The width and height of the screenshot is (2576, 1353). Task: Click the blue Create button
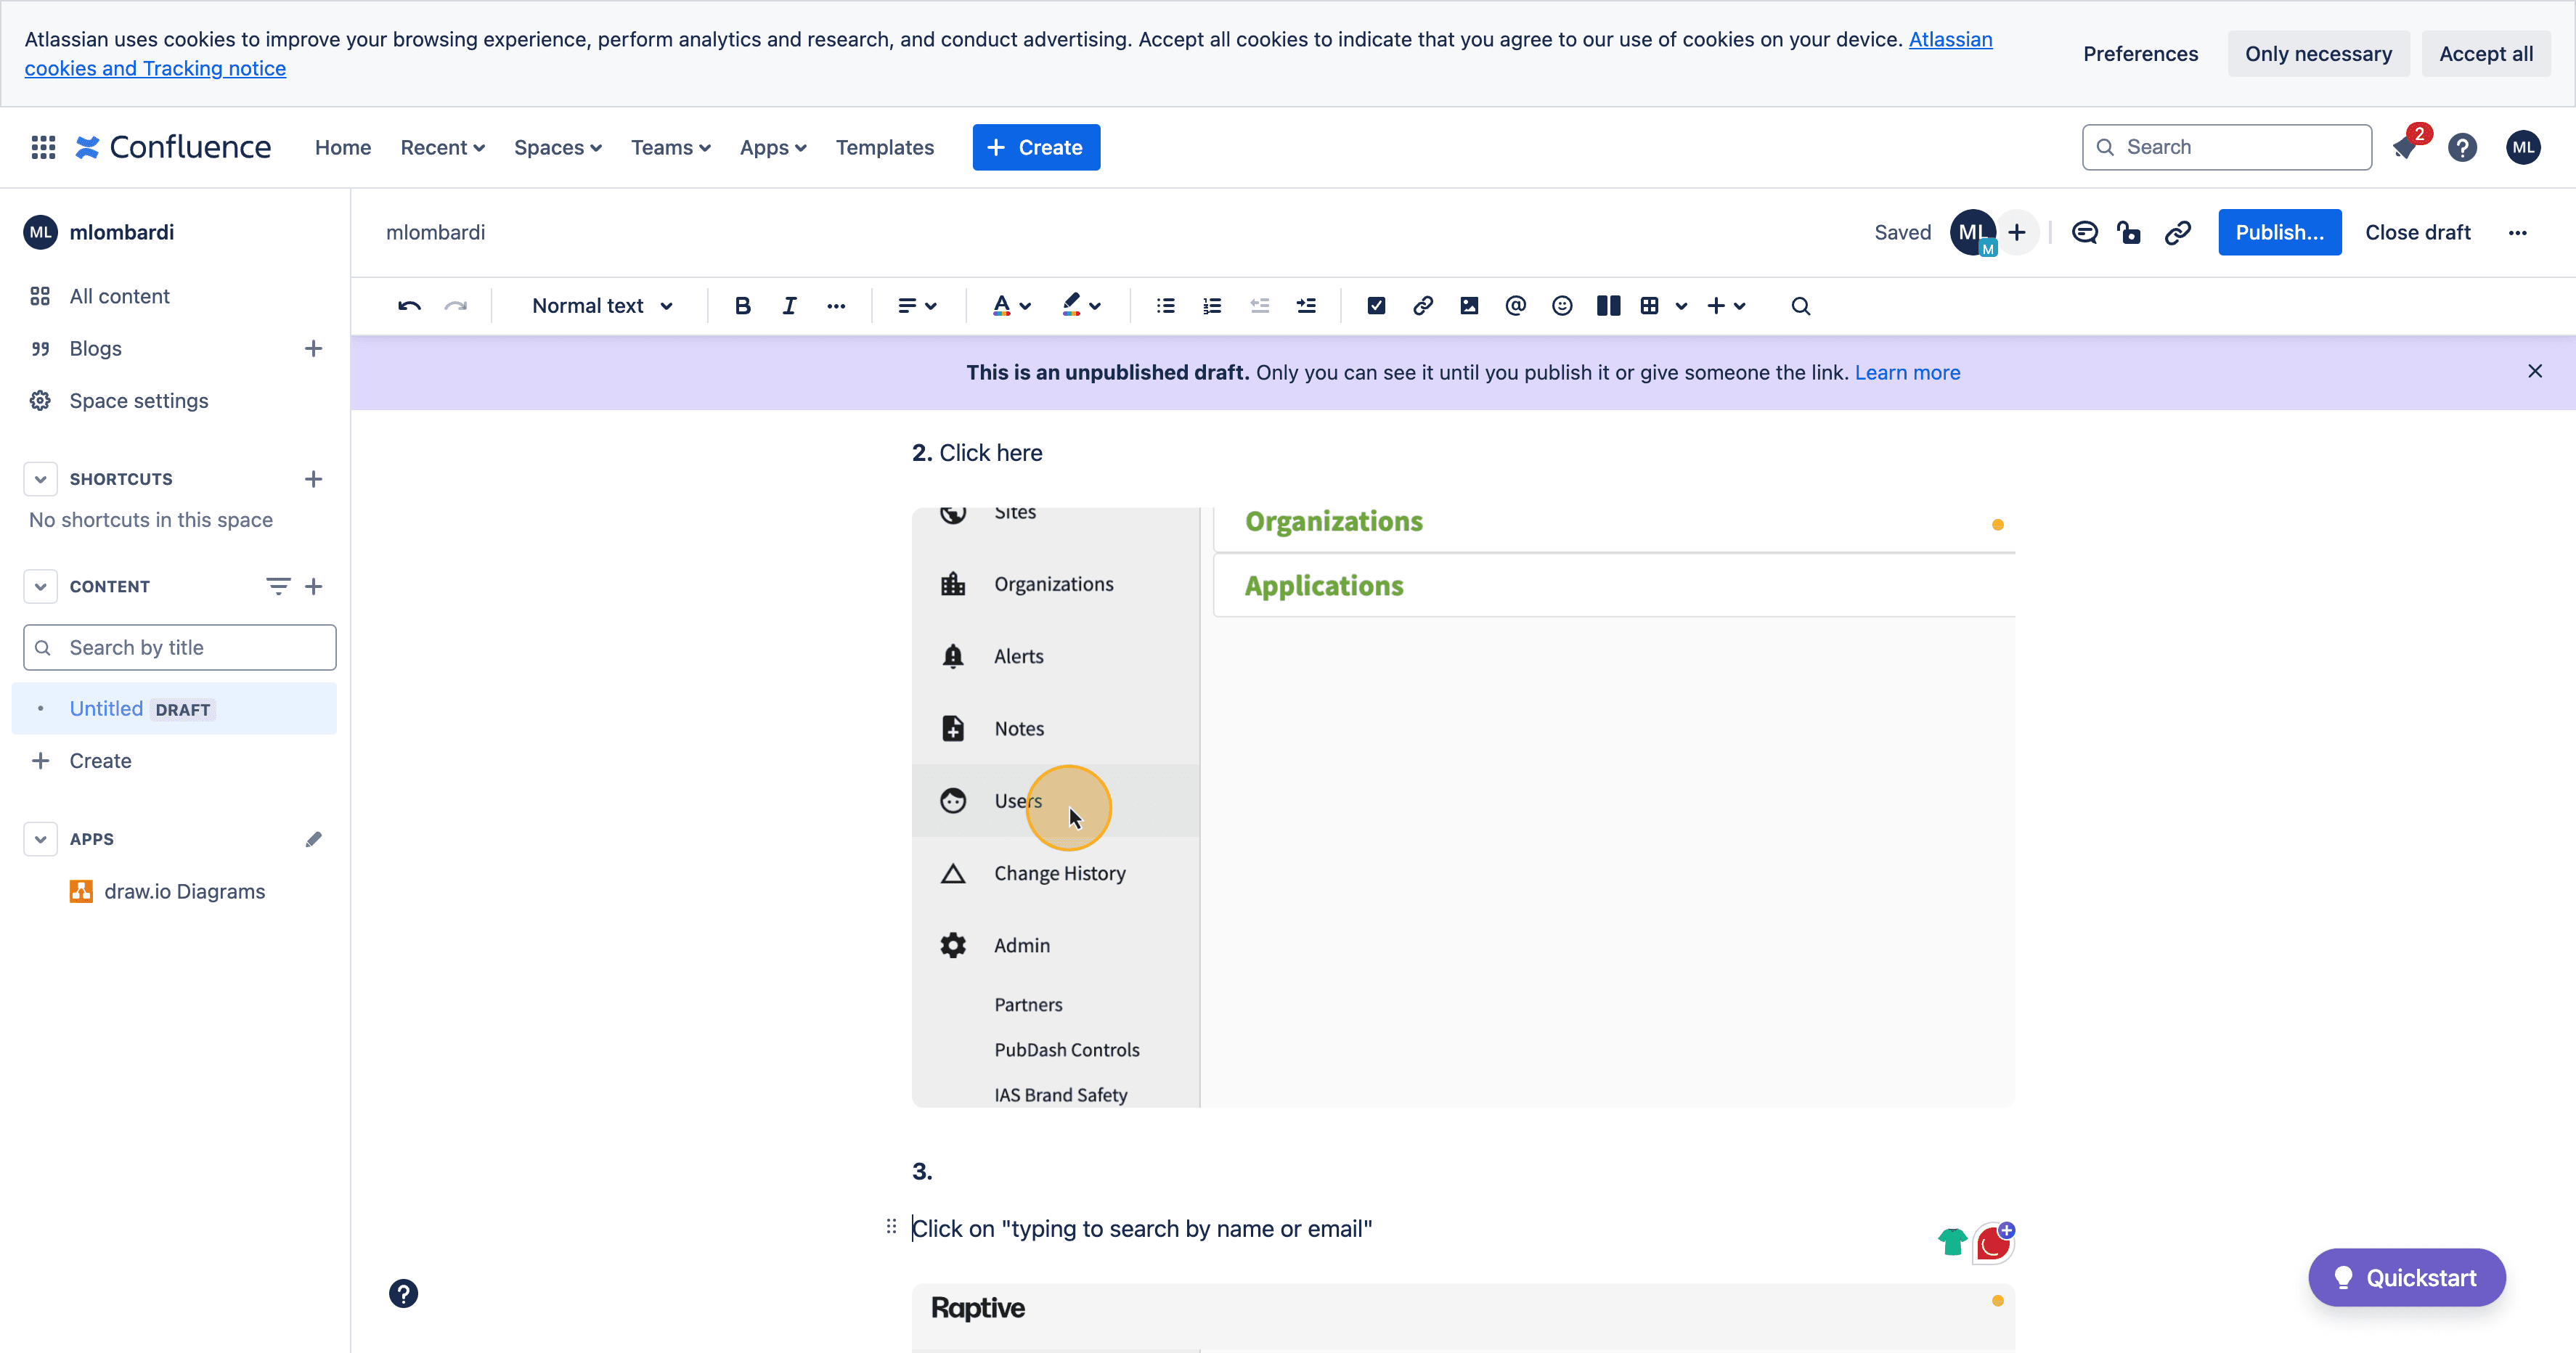(1036, 147)
